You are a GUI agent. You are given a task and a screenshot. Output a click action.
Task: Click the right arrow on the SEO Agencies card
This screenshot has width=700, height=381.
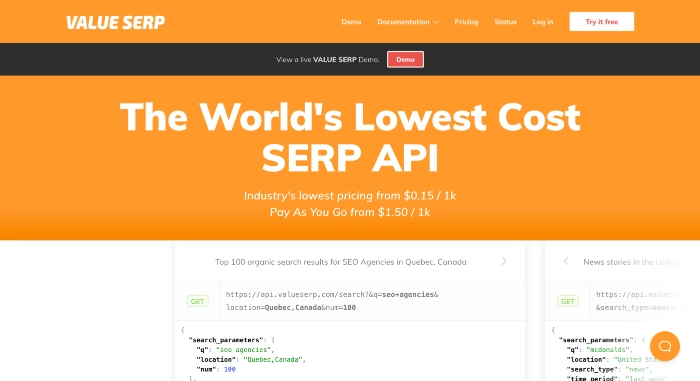(504, 261)
